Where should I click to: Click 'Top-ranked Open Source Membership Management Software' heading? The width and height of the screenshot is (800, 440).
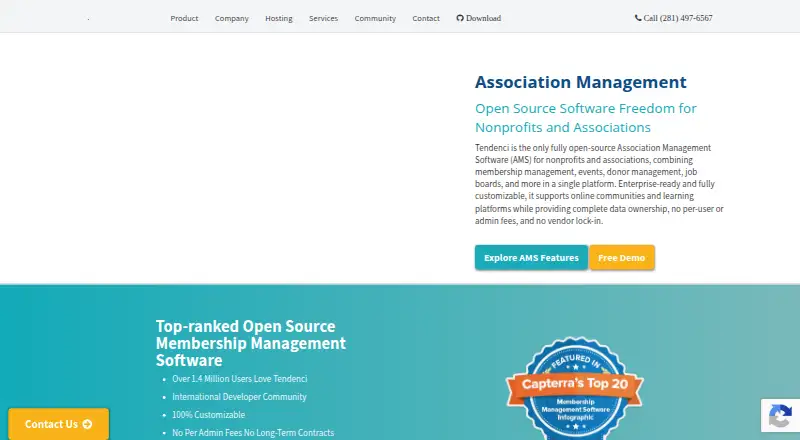(x=251, y=343)
